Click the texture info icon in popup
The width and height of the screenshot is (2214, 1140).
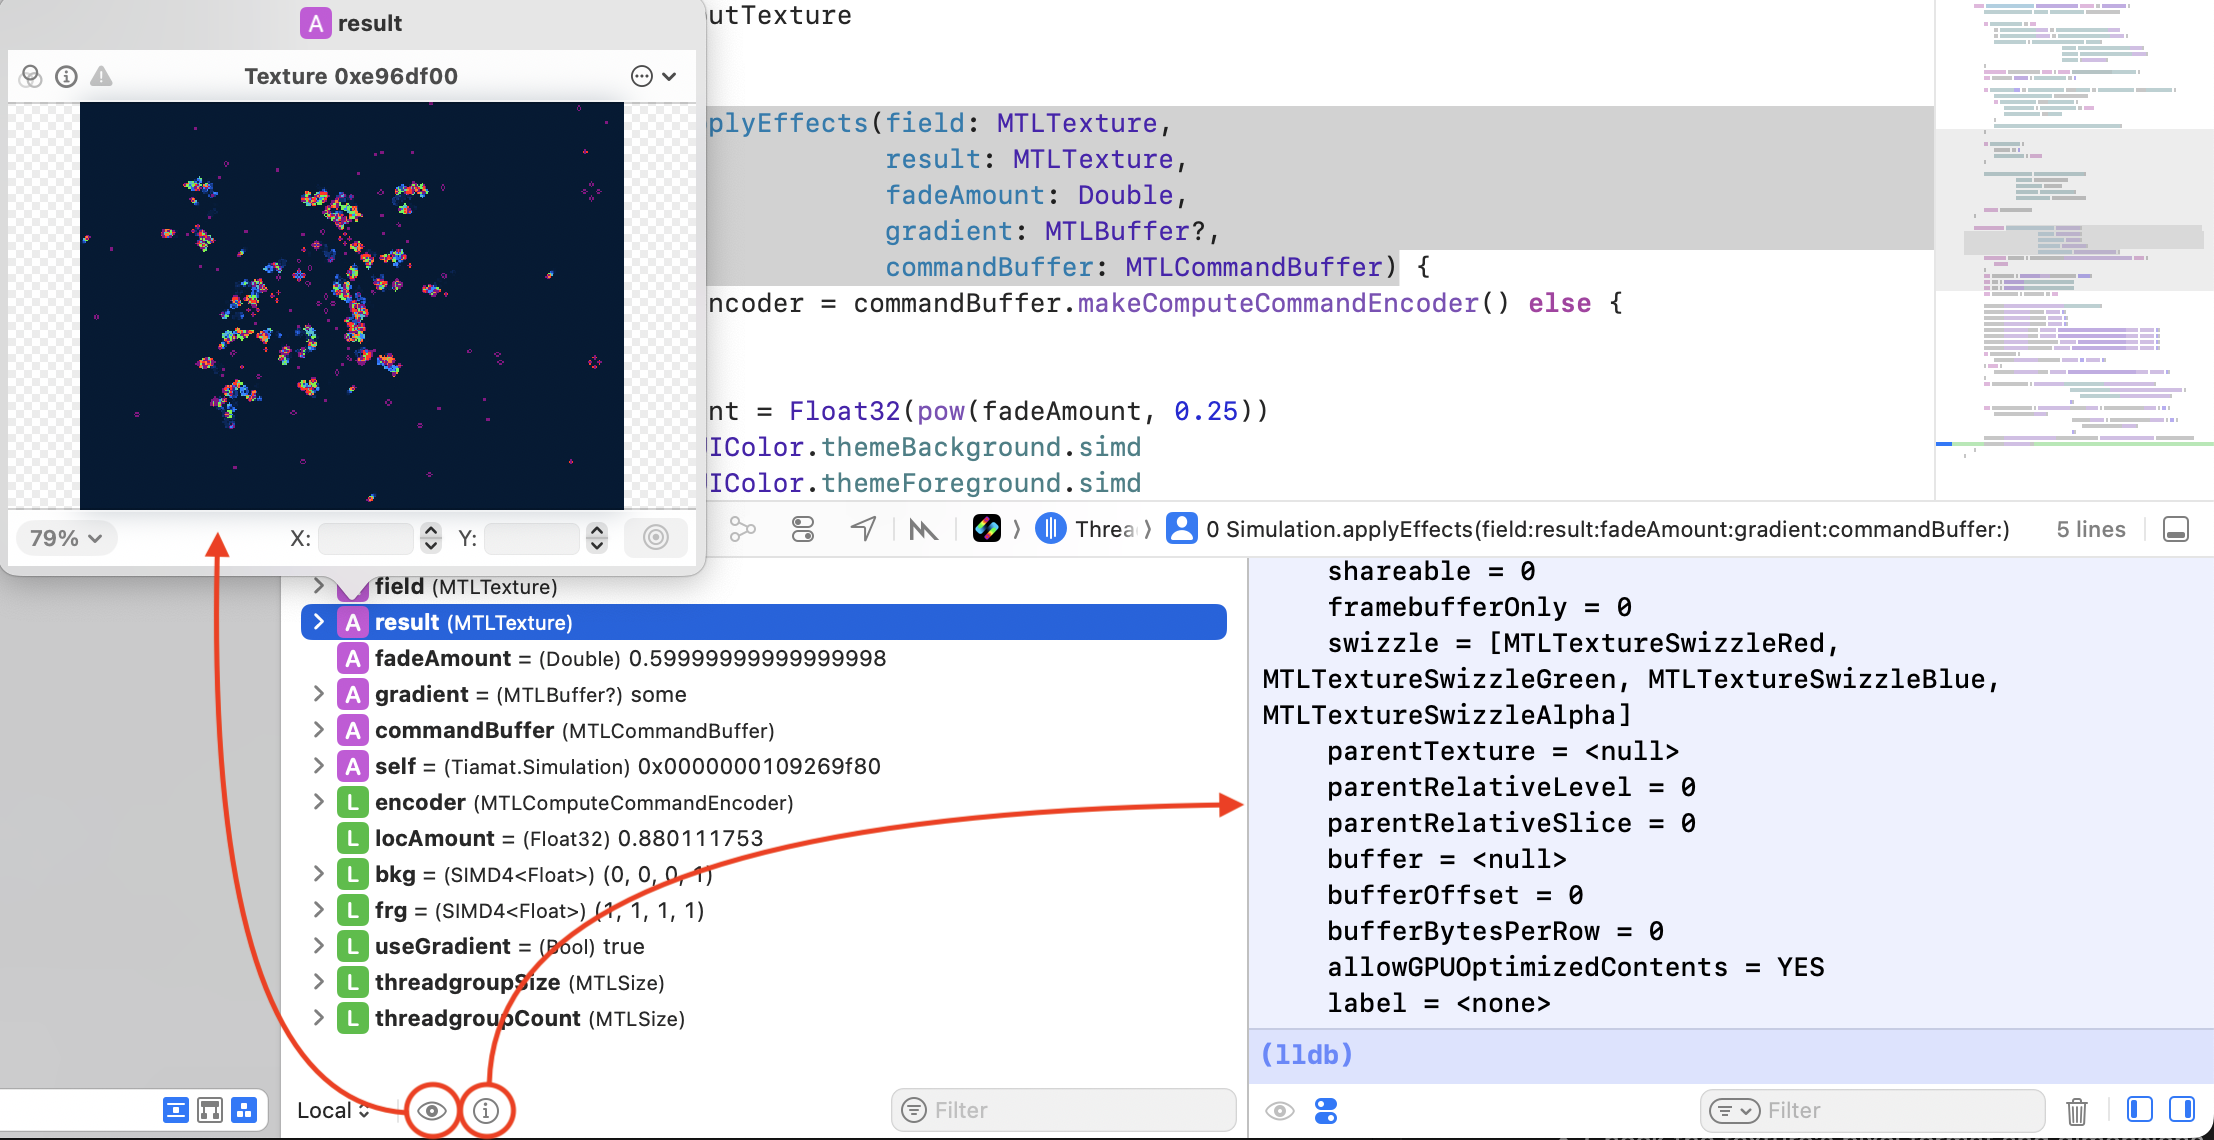click(x=66, y=76)
